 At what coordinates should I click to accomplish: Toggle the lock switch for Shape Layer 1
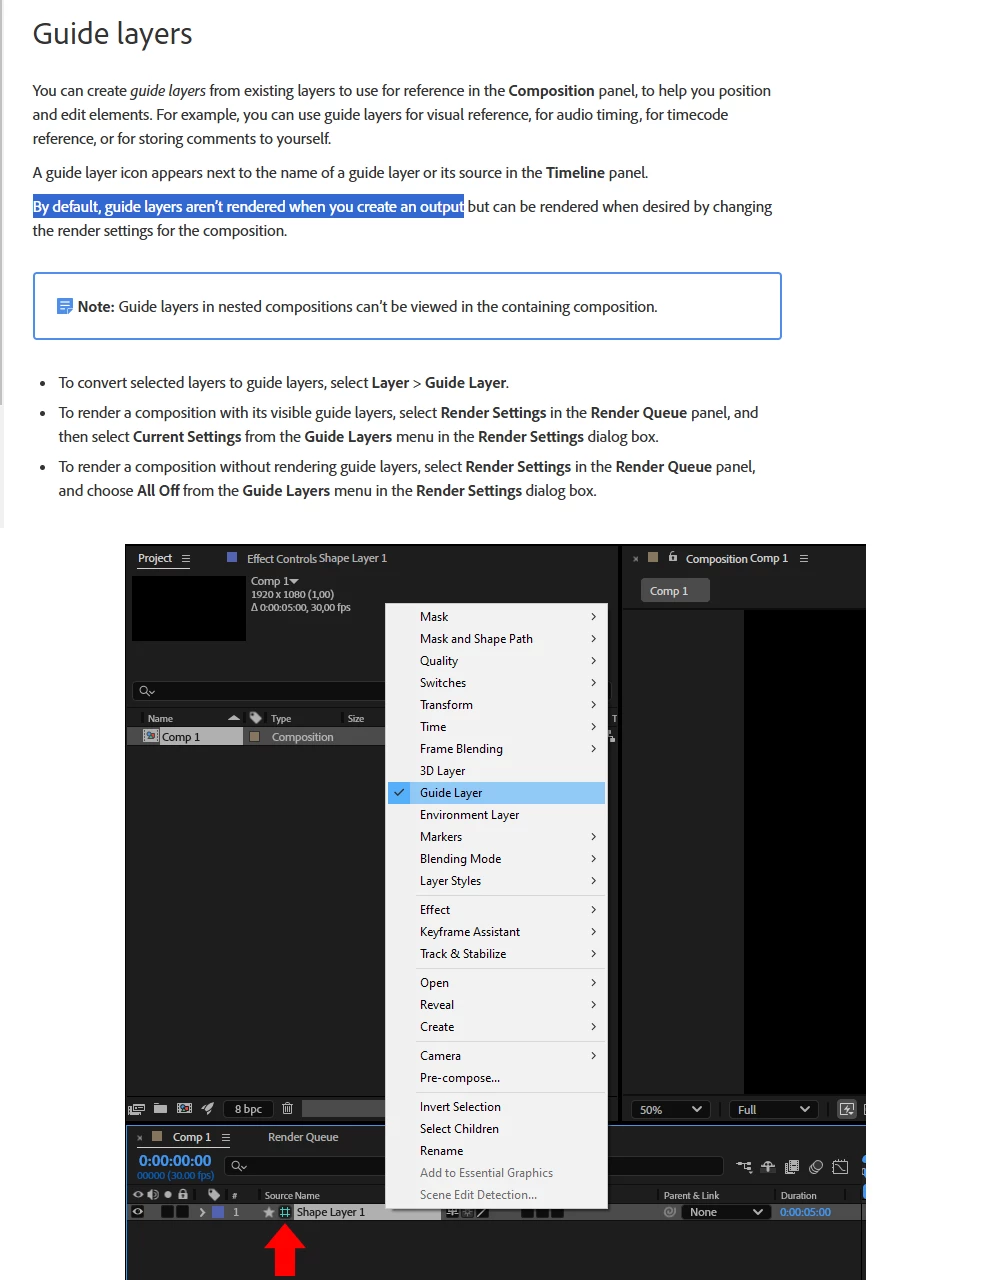pyautogui.click(x=182, y=1212)
